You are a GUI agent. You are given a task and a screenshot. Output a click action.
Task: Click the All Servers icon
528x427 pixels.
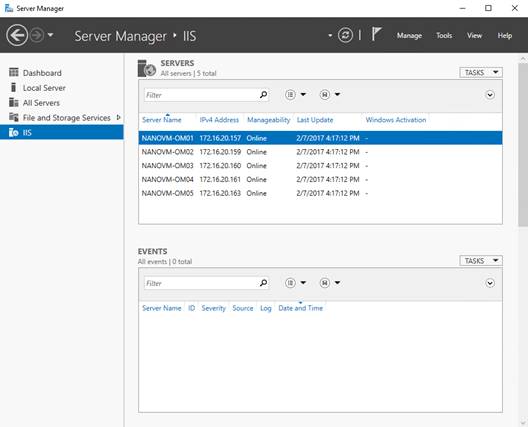[x=14, y=102]
